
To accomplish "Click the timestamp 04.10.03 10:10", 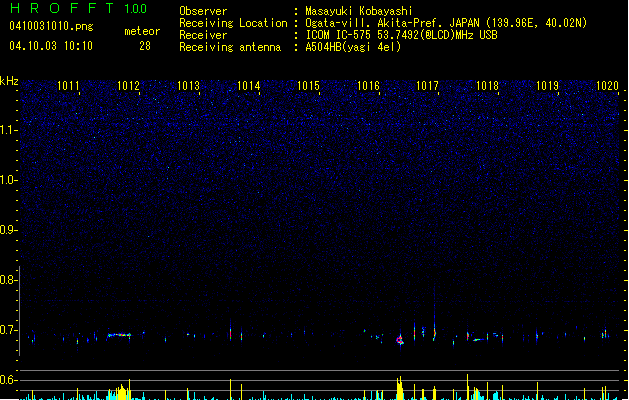I will click(51, 46).
